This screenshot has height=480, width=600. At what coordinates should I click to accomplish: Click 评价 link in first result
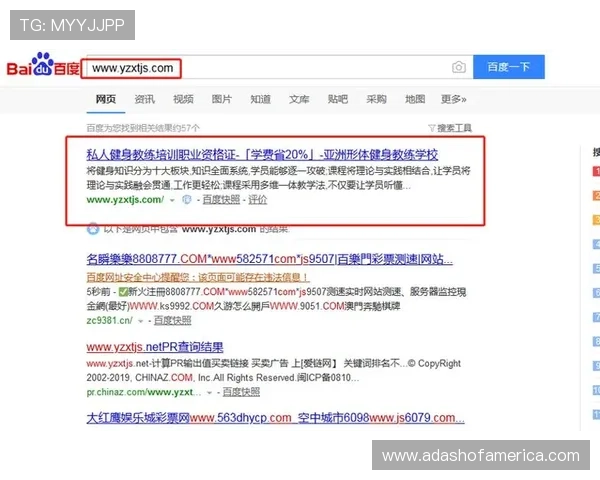click(258, 200)
